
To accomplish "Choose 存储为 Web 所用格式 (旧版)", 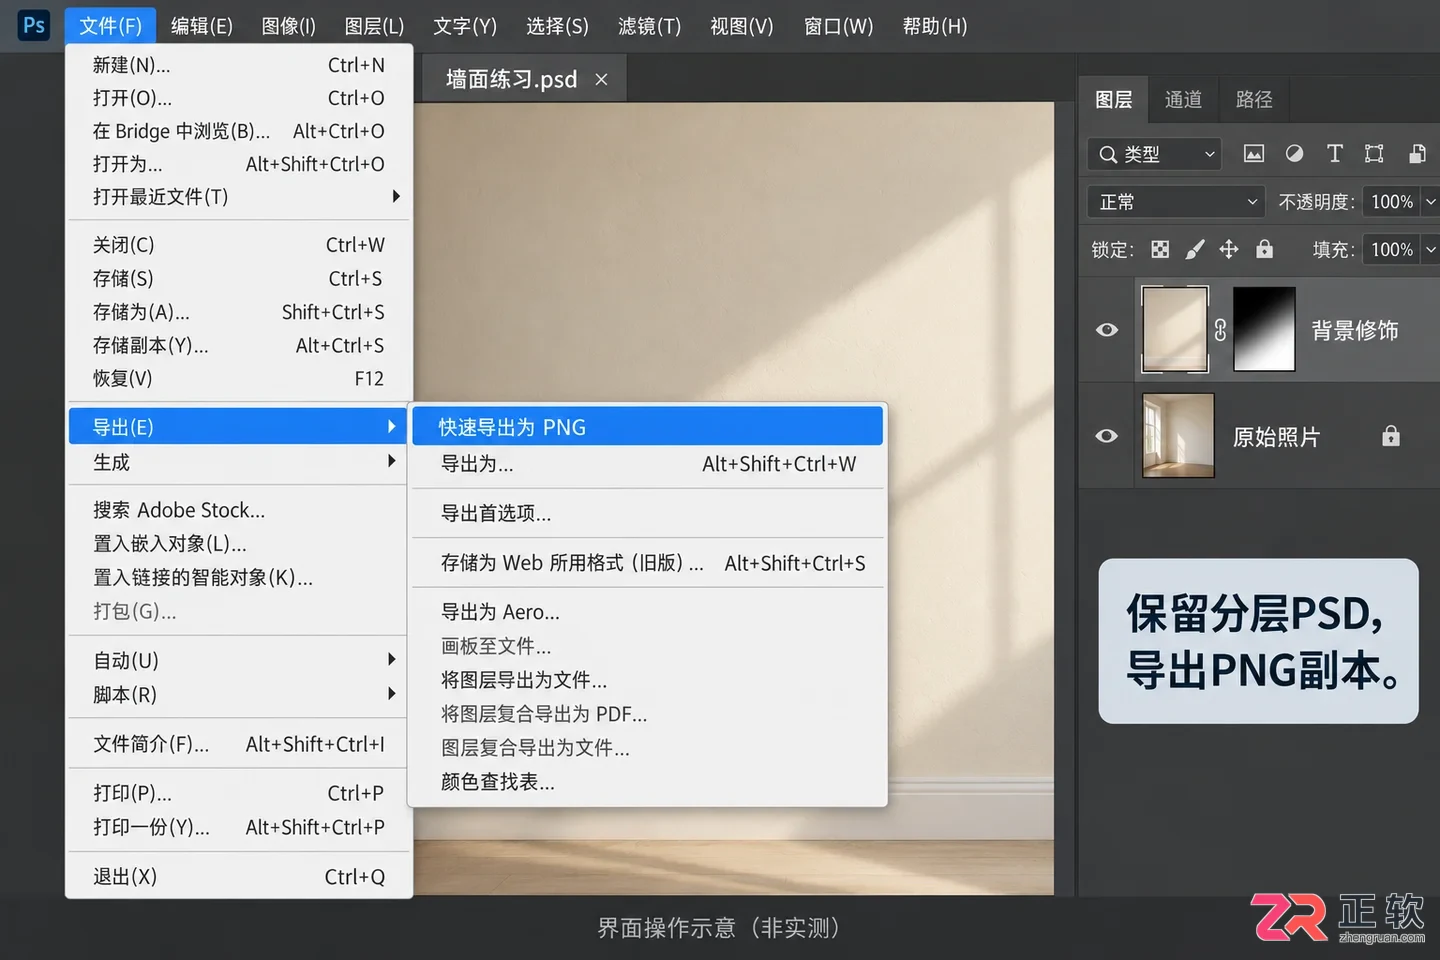I will click(647, 563).
